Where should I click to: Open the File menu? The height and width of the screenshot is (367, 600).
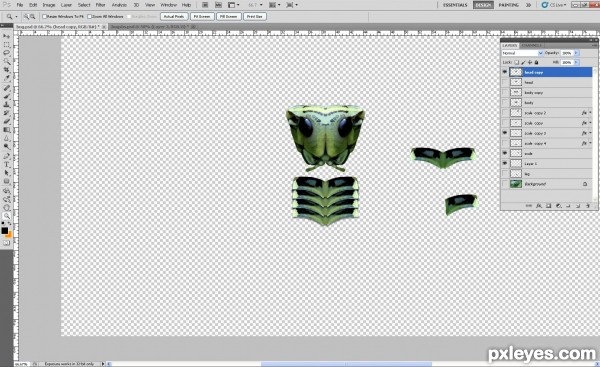[20, 5]
